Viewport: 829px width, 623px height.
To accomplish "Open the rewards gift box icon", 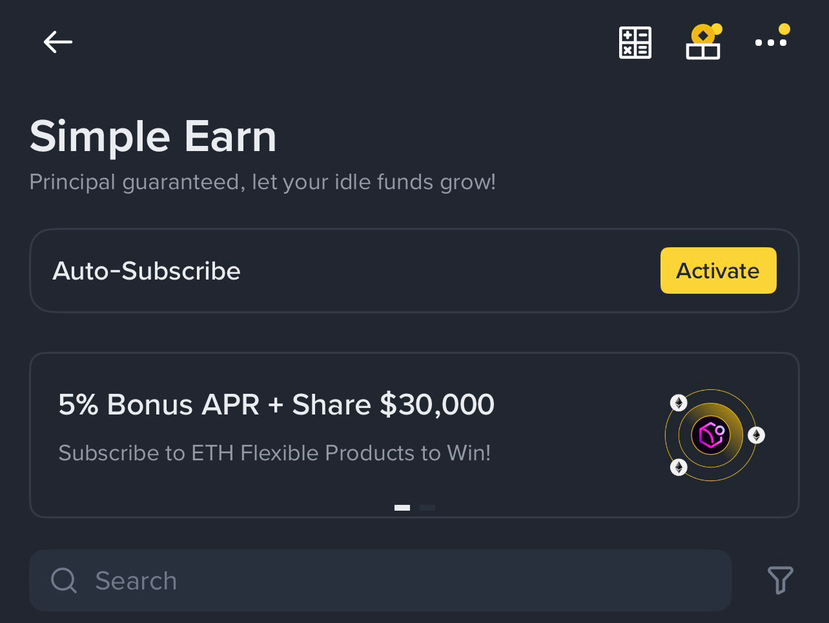I will 703,43.
